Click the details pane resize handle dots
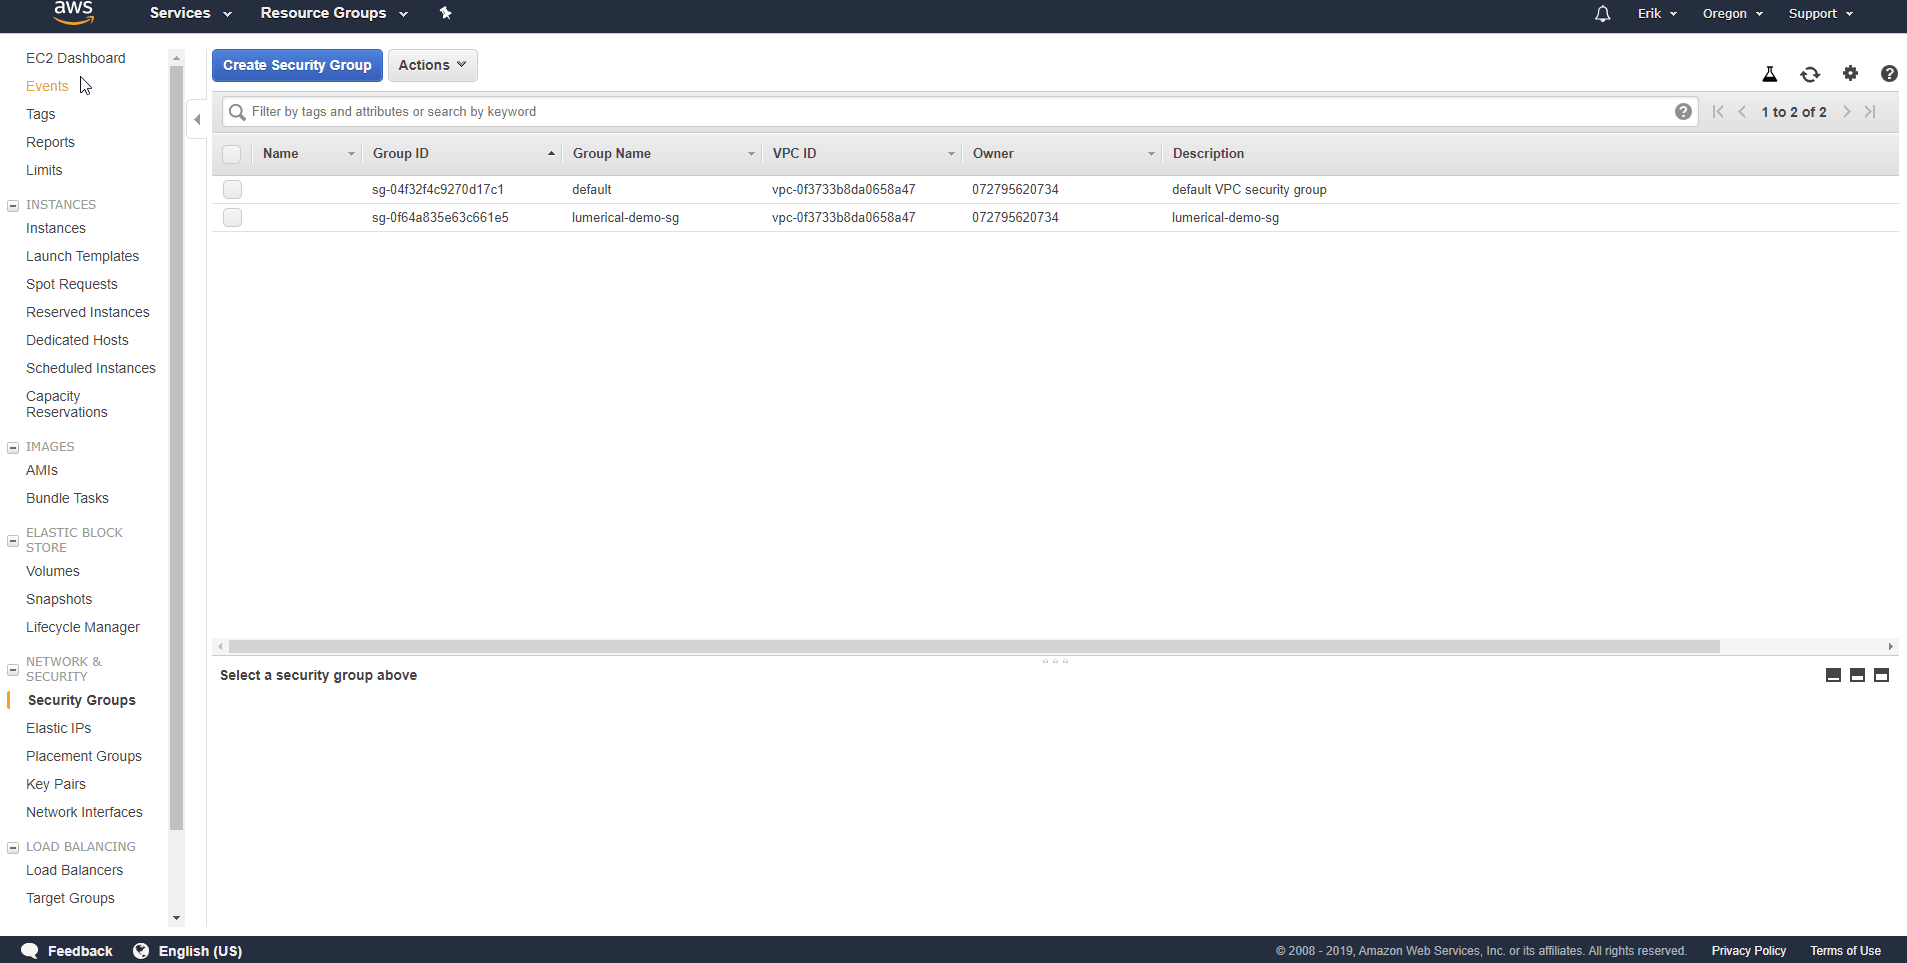Screen dimensions: 1907x963 pos(1055,661)
